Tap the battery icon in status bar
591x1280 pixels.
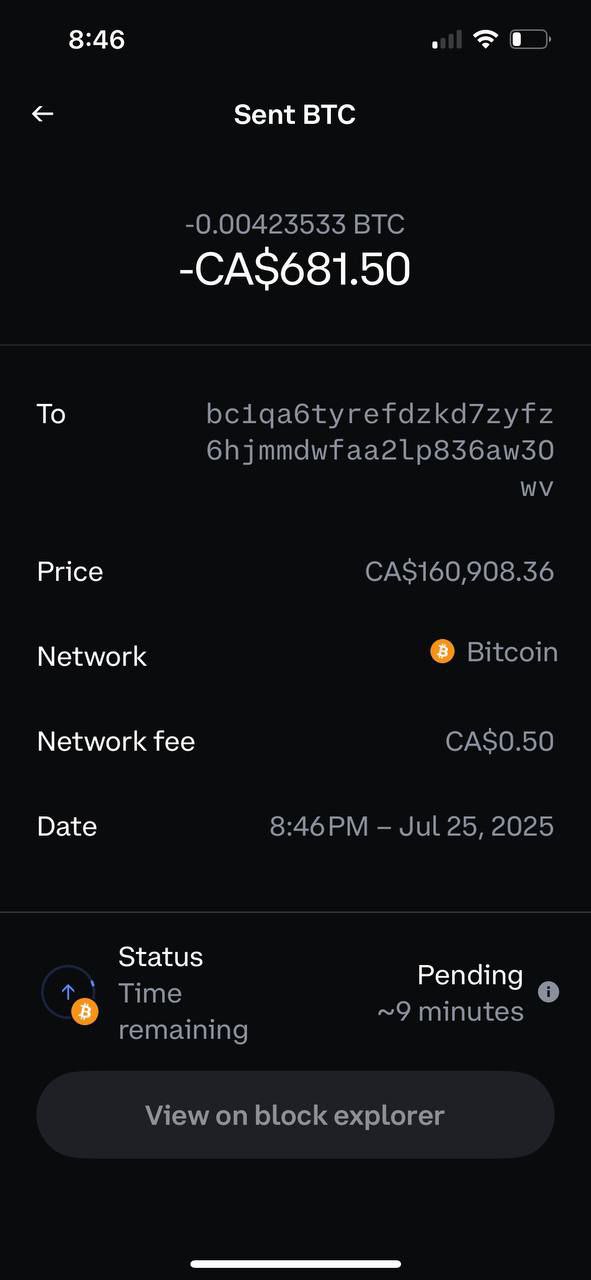click(x=530, y=40)
